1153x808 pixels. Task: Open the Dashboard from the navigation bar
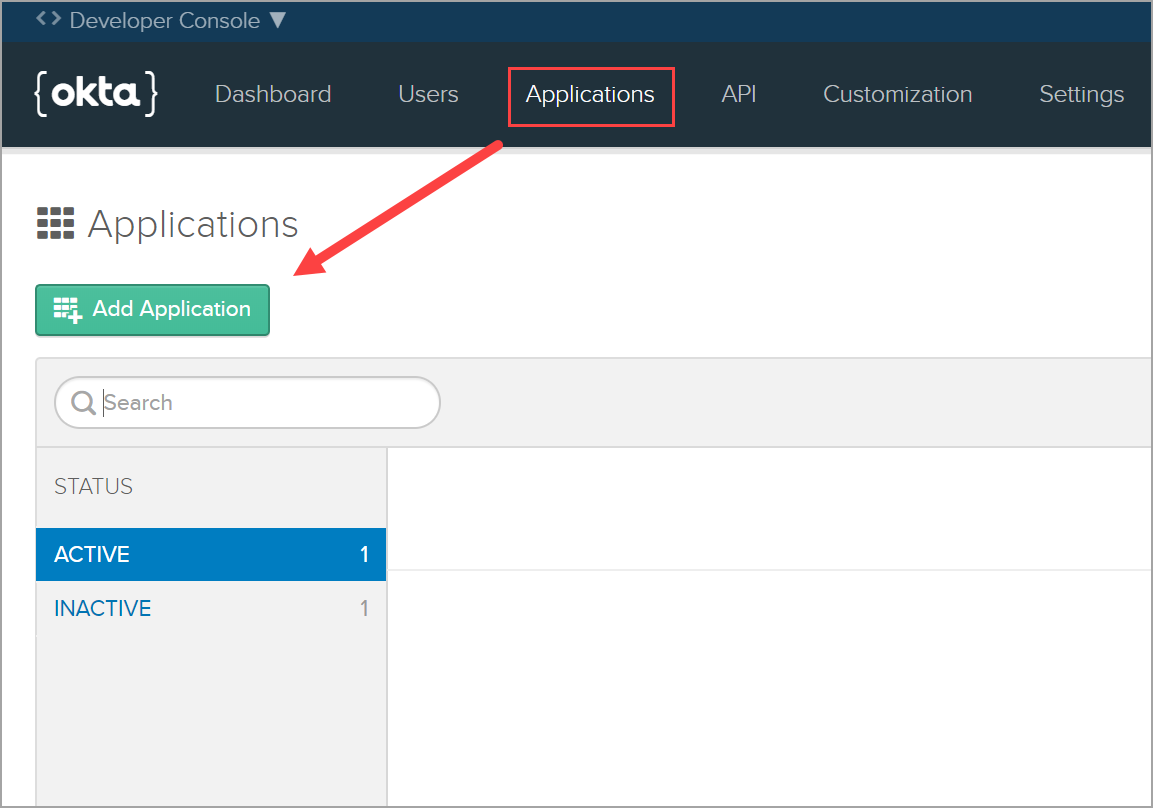[x=272, y=94]
